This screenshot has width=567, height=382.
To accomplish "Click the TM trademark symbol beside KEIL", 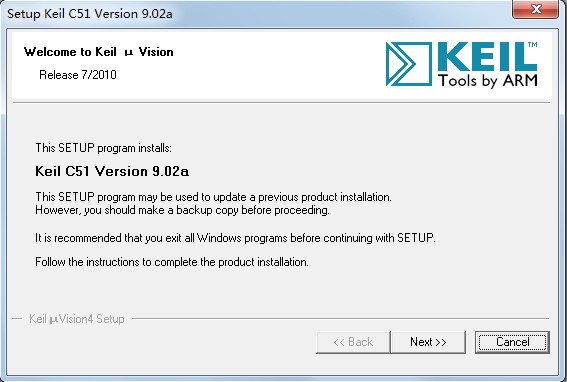I will tap(533, 45).
